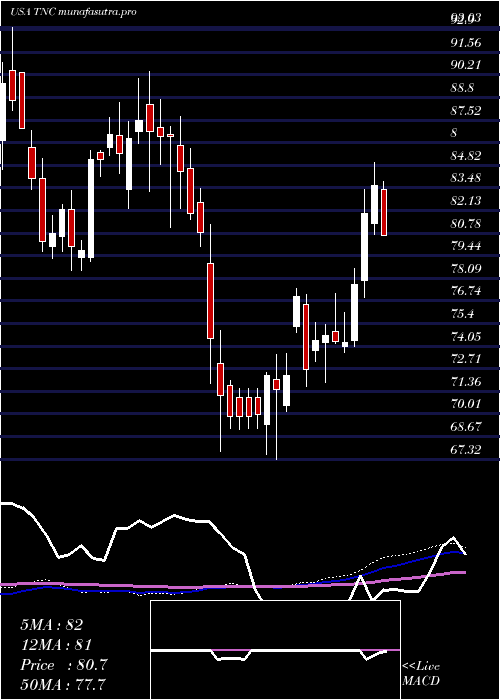Click the 74.05 price axis label
This screenshot has height=700, width=500.
tap(466, 336)
